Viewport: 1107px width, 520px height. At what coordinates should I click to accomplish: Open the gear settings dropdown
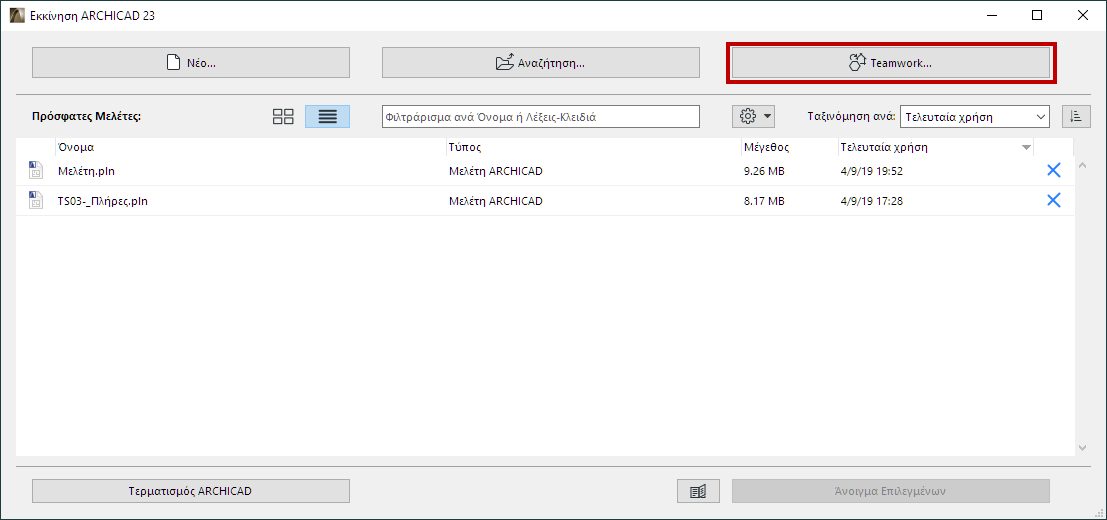point(753,116)
